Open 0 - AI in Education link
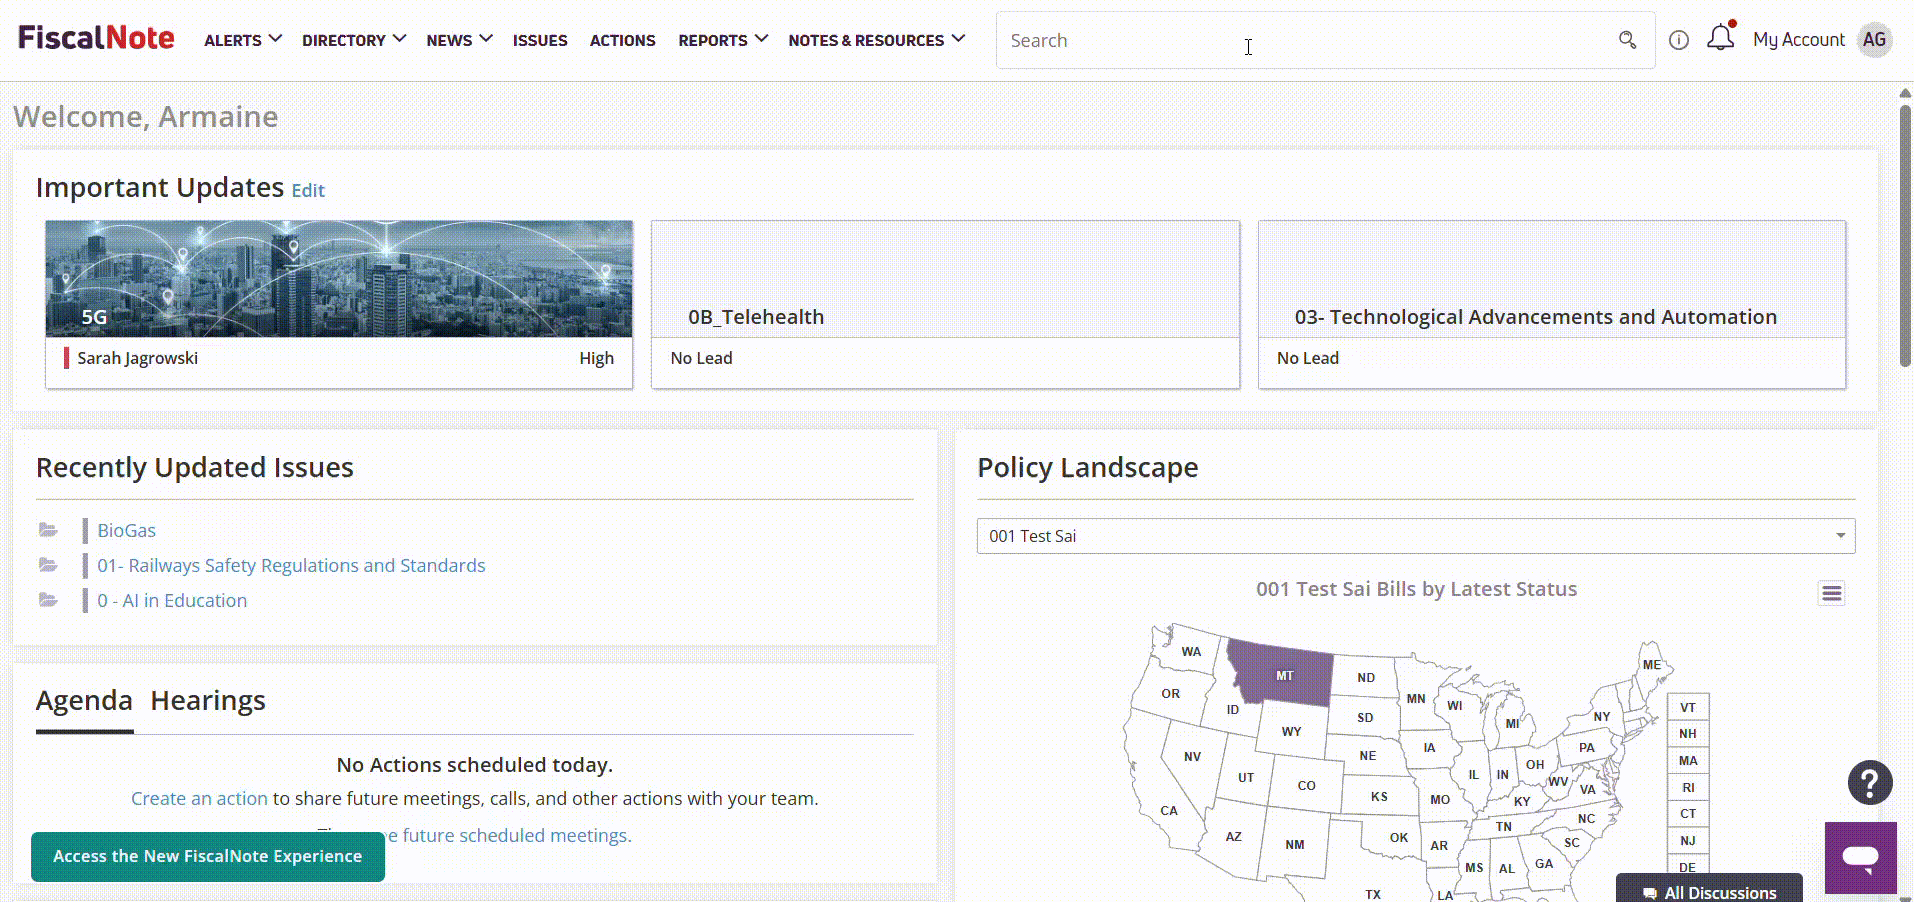The width and height of the screenshot is (1914, 902). point(172,600)
